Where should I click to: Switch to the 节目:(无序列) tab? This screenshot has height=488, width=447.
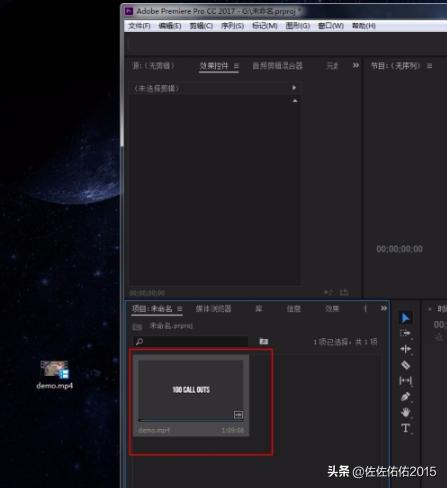[x=395, y=66]
